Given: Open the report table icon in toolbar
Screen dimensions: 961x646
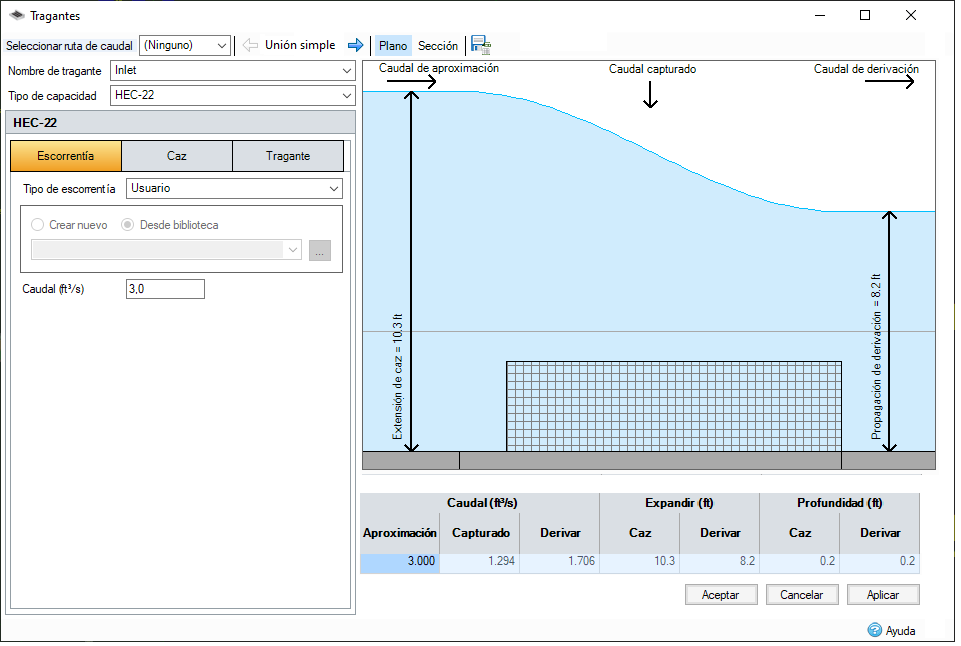Looking at the screenshot, I should coord(481,45).
